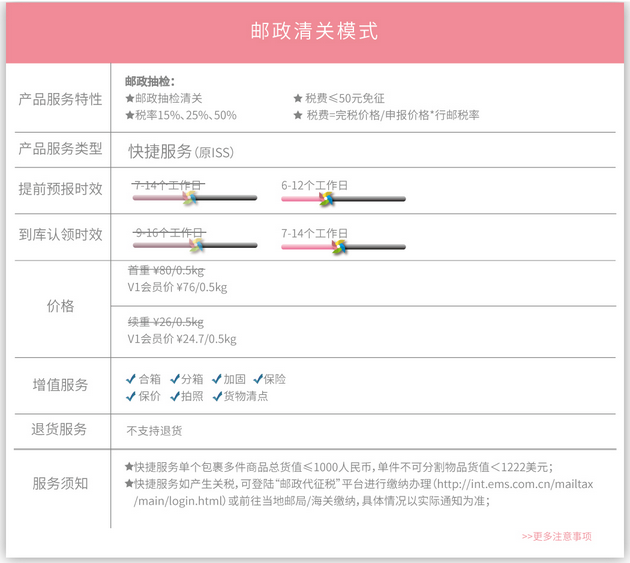Click the 合箱 checkmark icon
The height and width of the screenshot is (563, 630).
(x=131, y=379)
